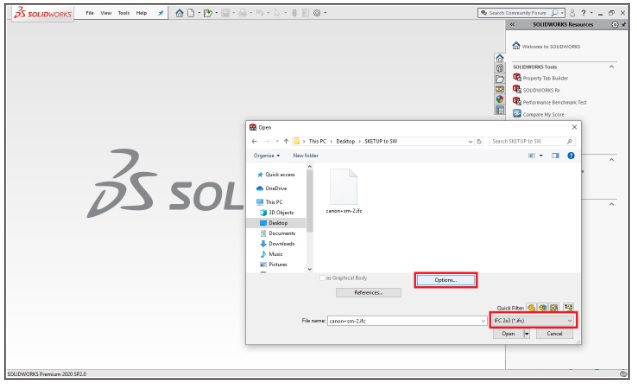The height and width of the screenshot is (387, 637).
Task: Click the New document icon in toolbar
Action: (x=191, y=13)
